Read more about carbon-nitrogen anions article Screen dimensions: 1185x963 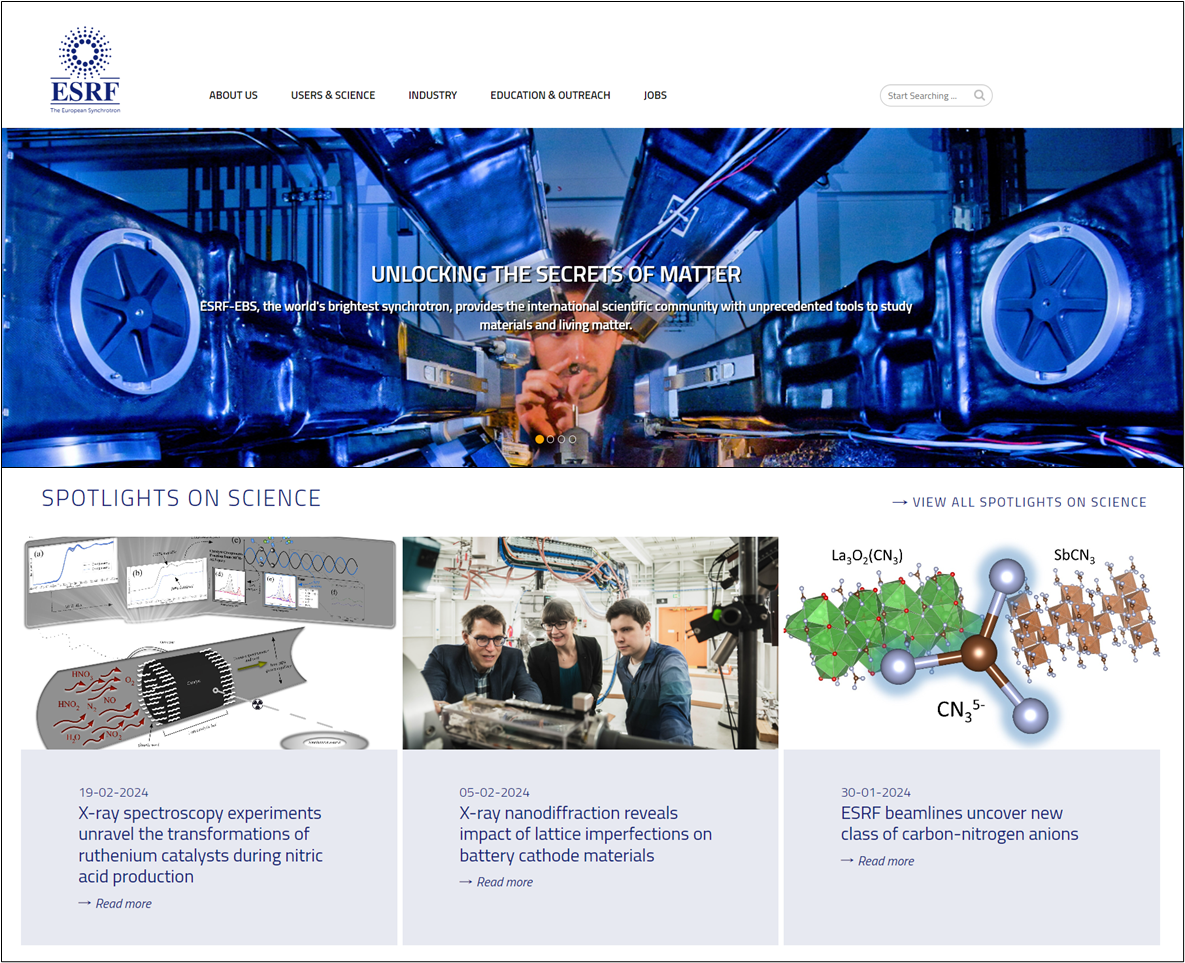pyautogui.click(x=885, y=861)
